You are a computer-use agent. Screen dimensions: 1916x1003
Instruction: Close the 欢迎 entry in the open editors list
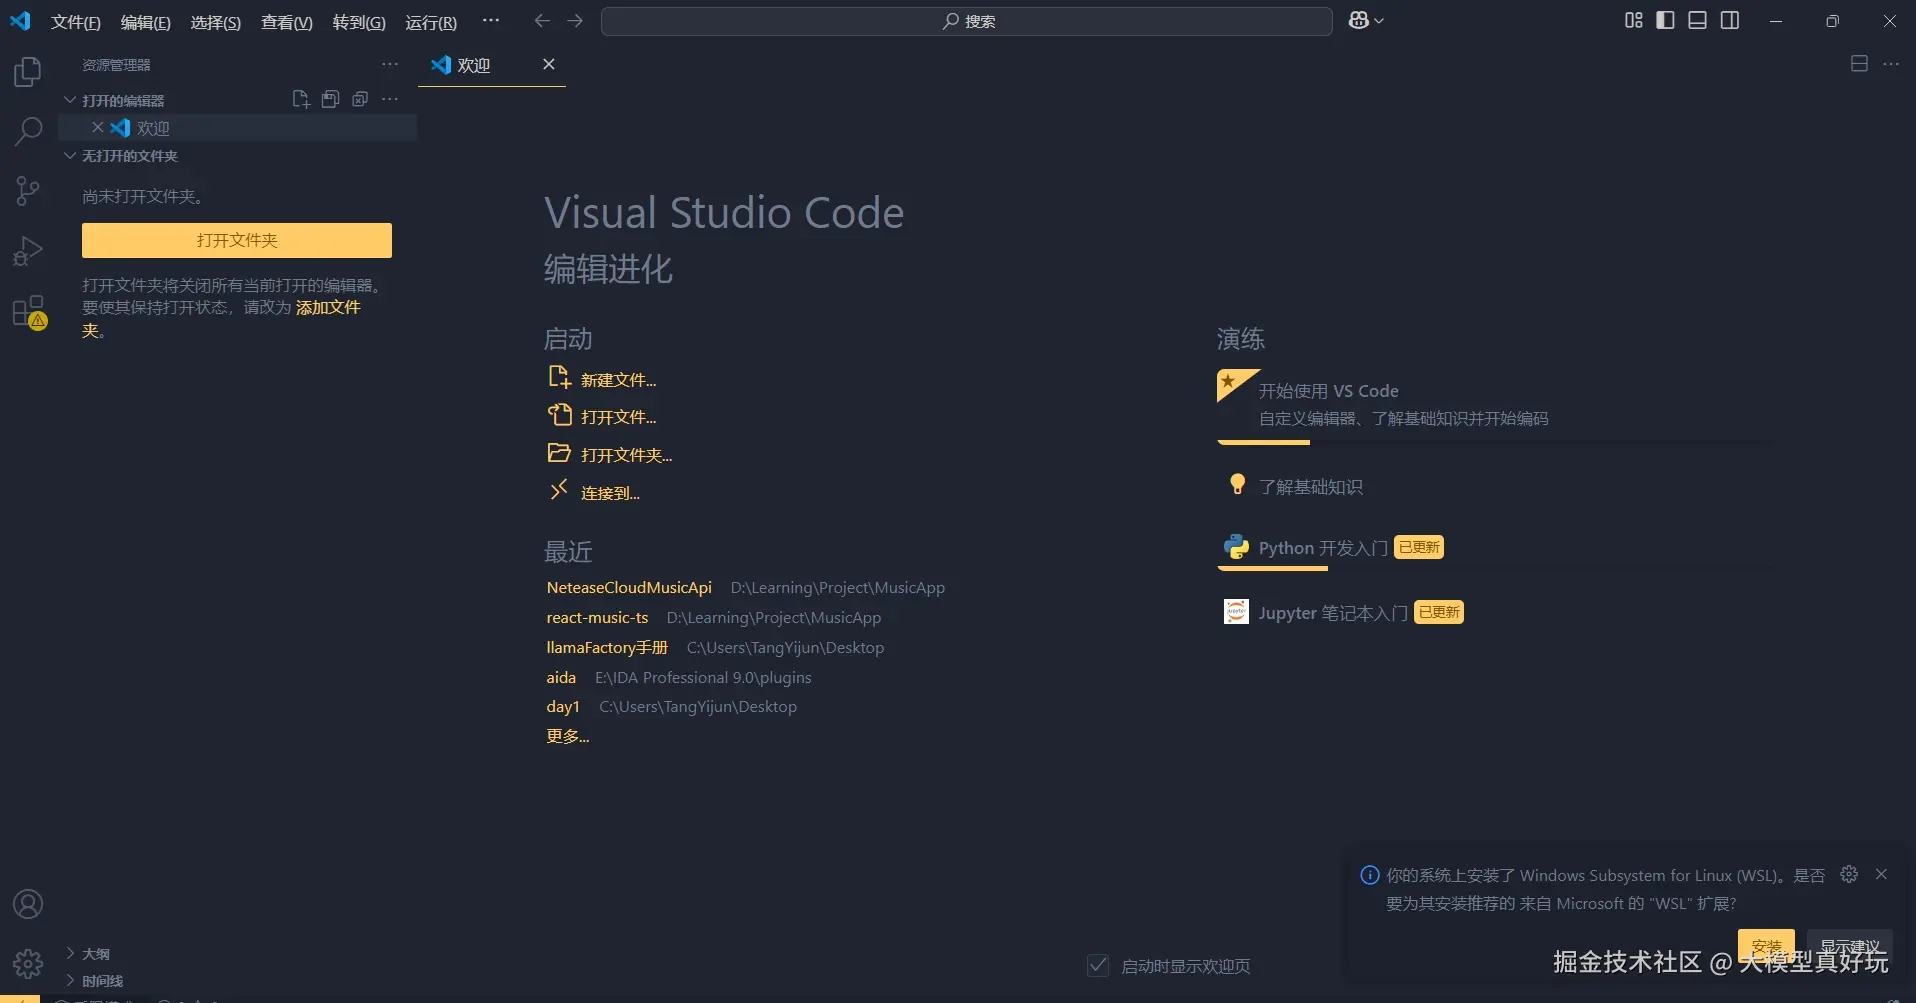[x=98, y=127]
